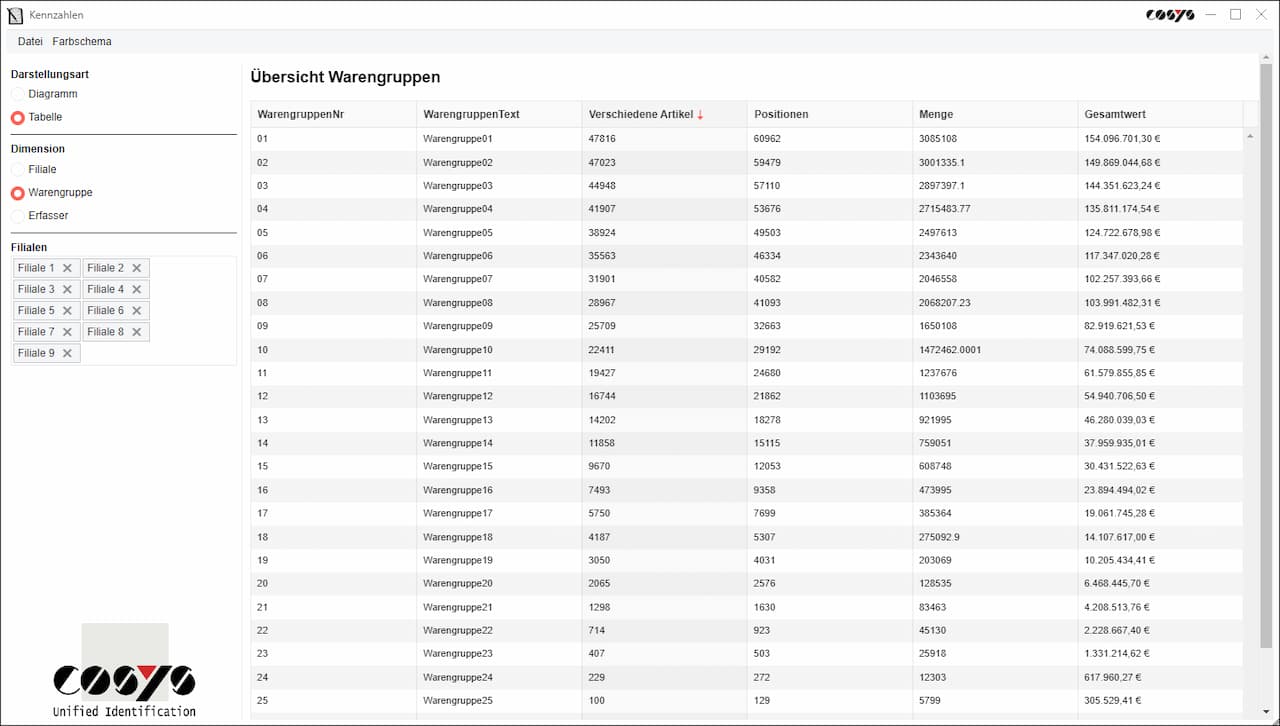The image size is (1280, 726).
Task: Click the article count 9670
Action: pyautogui.click(x=599, y=466)
